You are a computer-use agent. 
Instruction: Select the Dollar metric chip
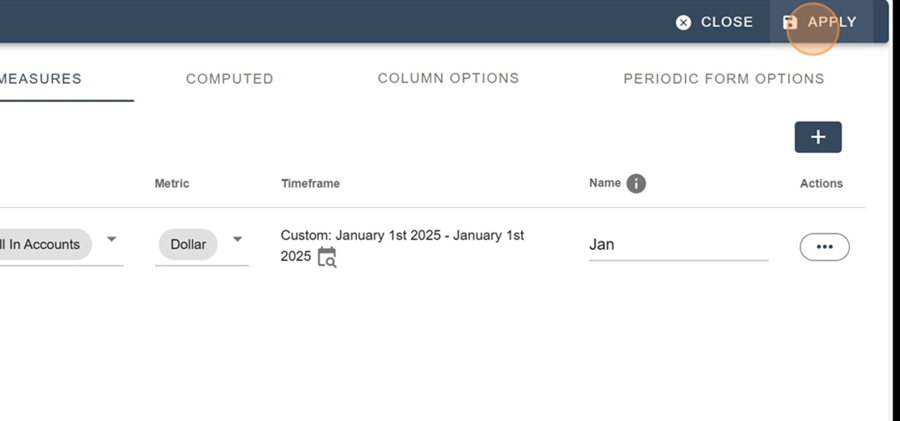(188, 245)
